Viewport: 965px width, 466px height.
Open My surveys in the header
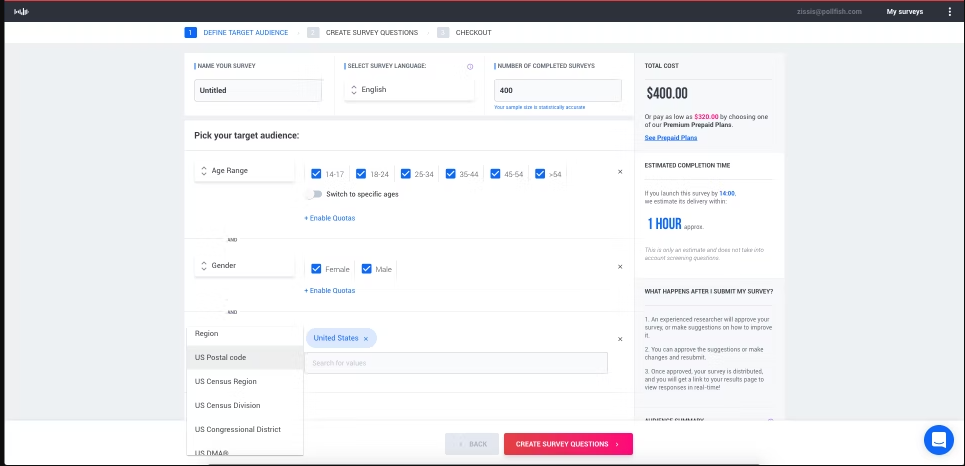(x=905, y=12)
